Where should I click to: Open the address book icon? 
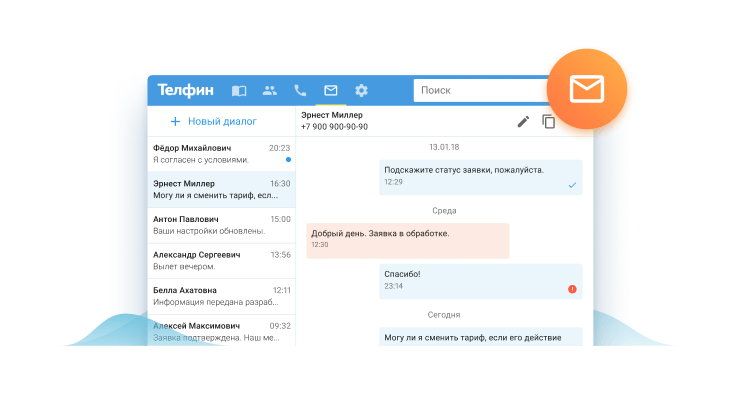[239, 90]
